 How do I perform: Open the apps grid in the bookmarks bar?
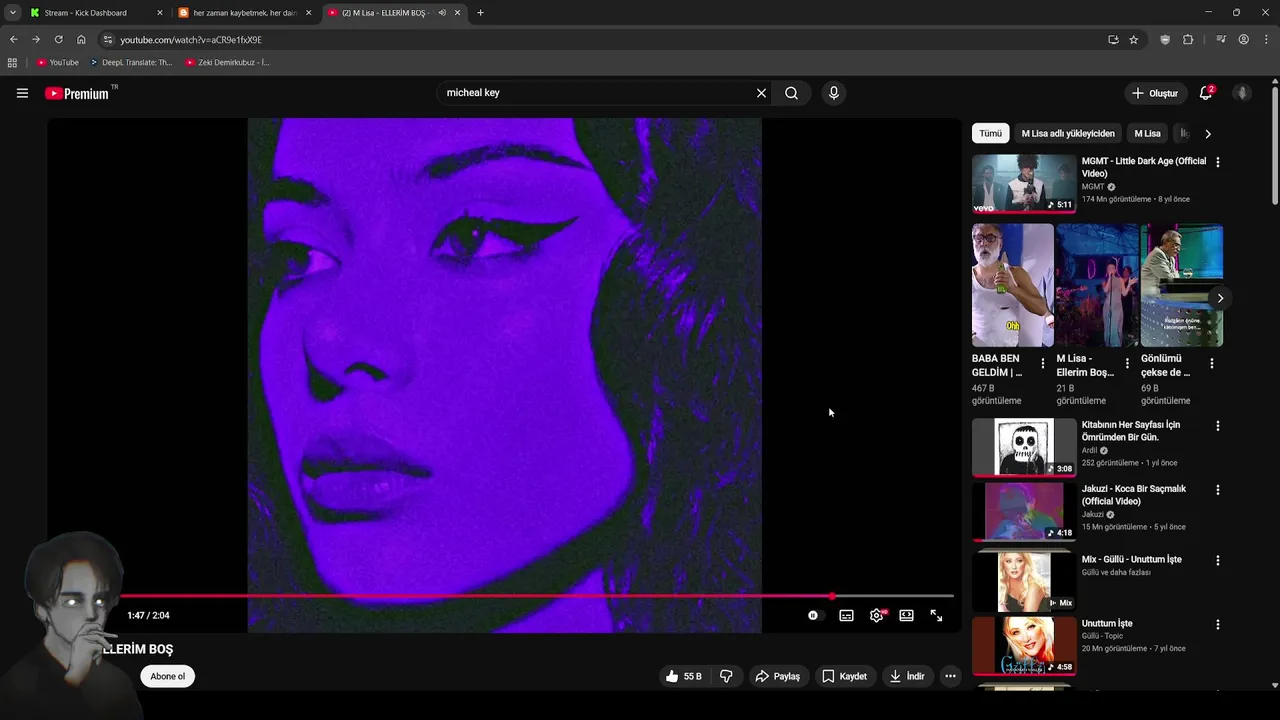coord(12,62)
